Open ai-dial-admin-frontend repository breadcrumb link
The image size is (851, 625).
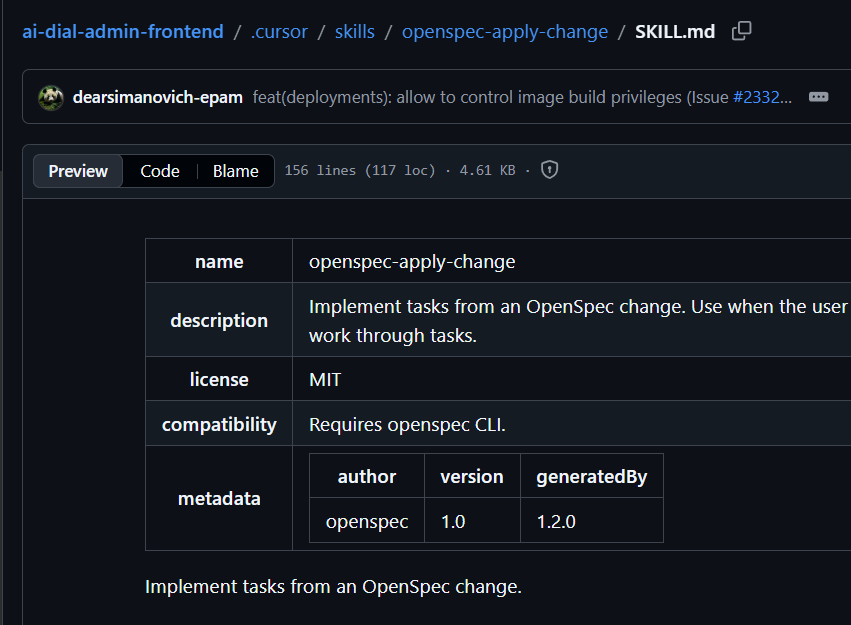click(123, 32)
